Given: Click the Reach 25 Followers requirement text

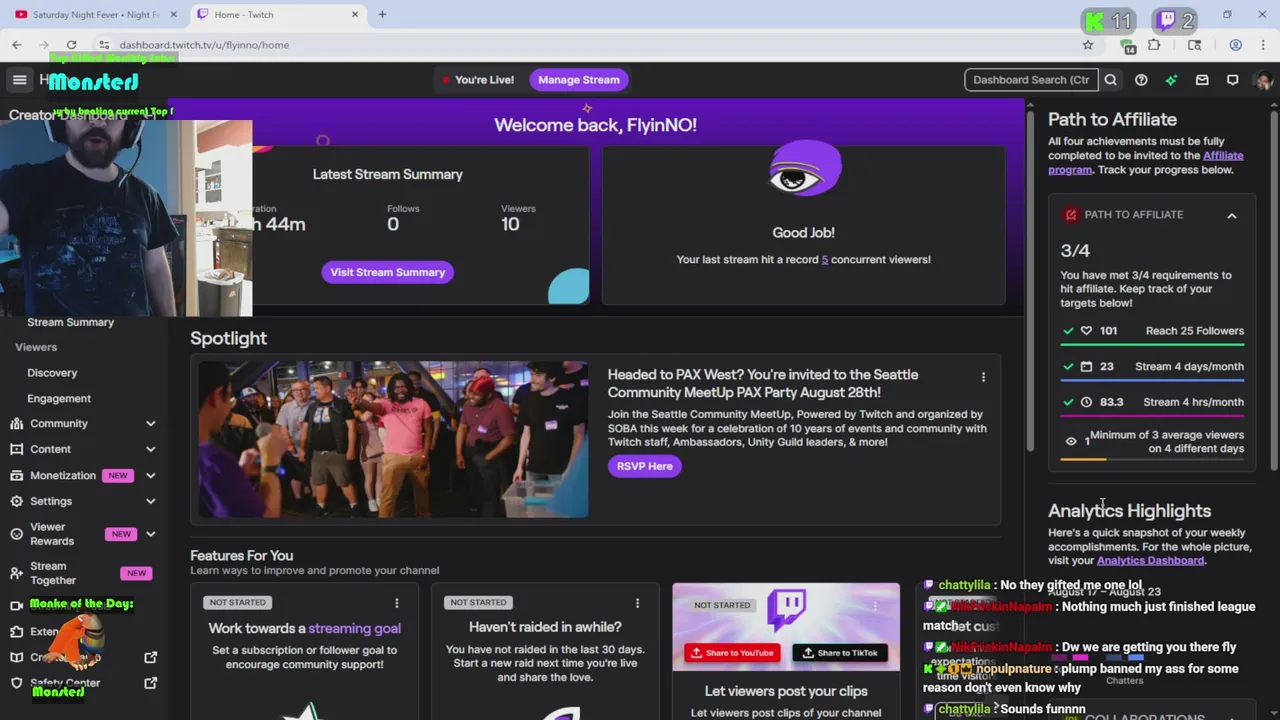Looking at the screenshot, I should pyautogui.click(x=1195, y=331).
